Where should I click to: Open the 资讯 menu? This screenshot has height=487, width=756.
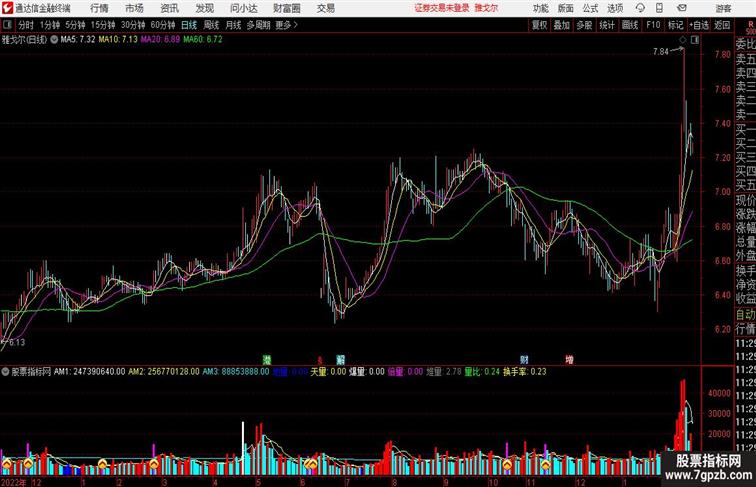coord(169,8)
